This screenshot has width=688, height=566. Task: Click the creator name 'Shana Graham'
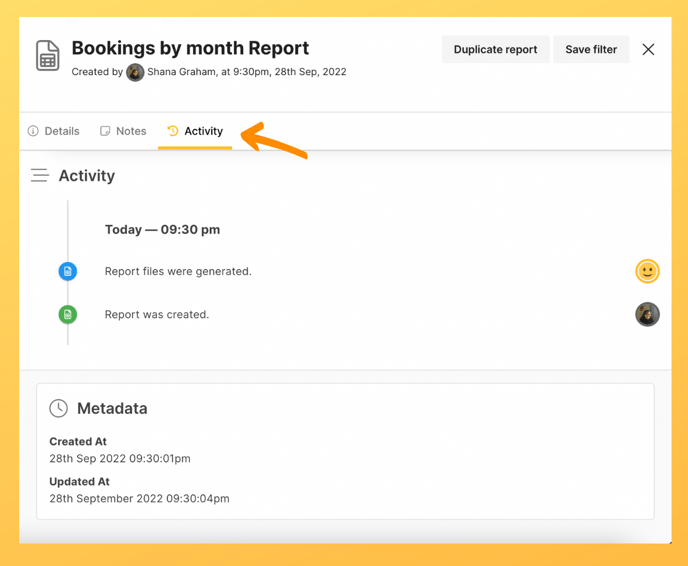pyautogui.click(x=181, y=72)
